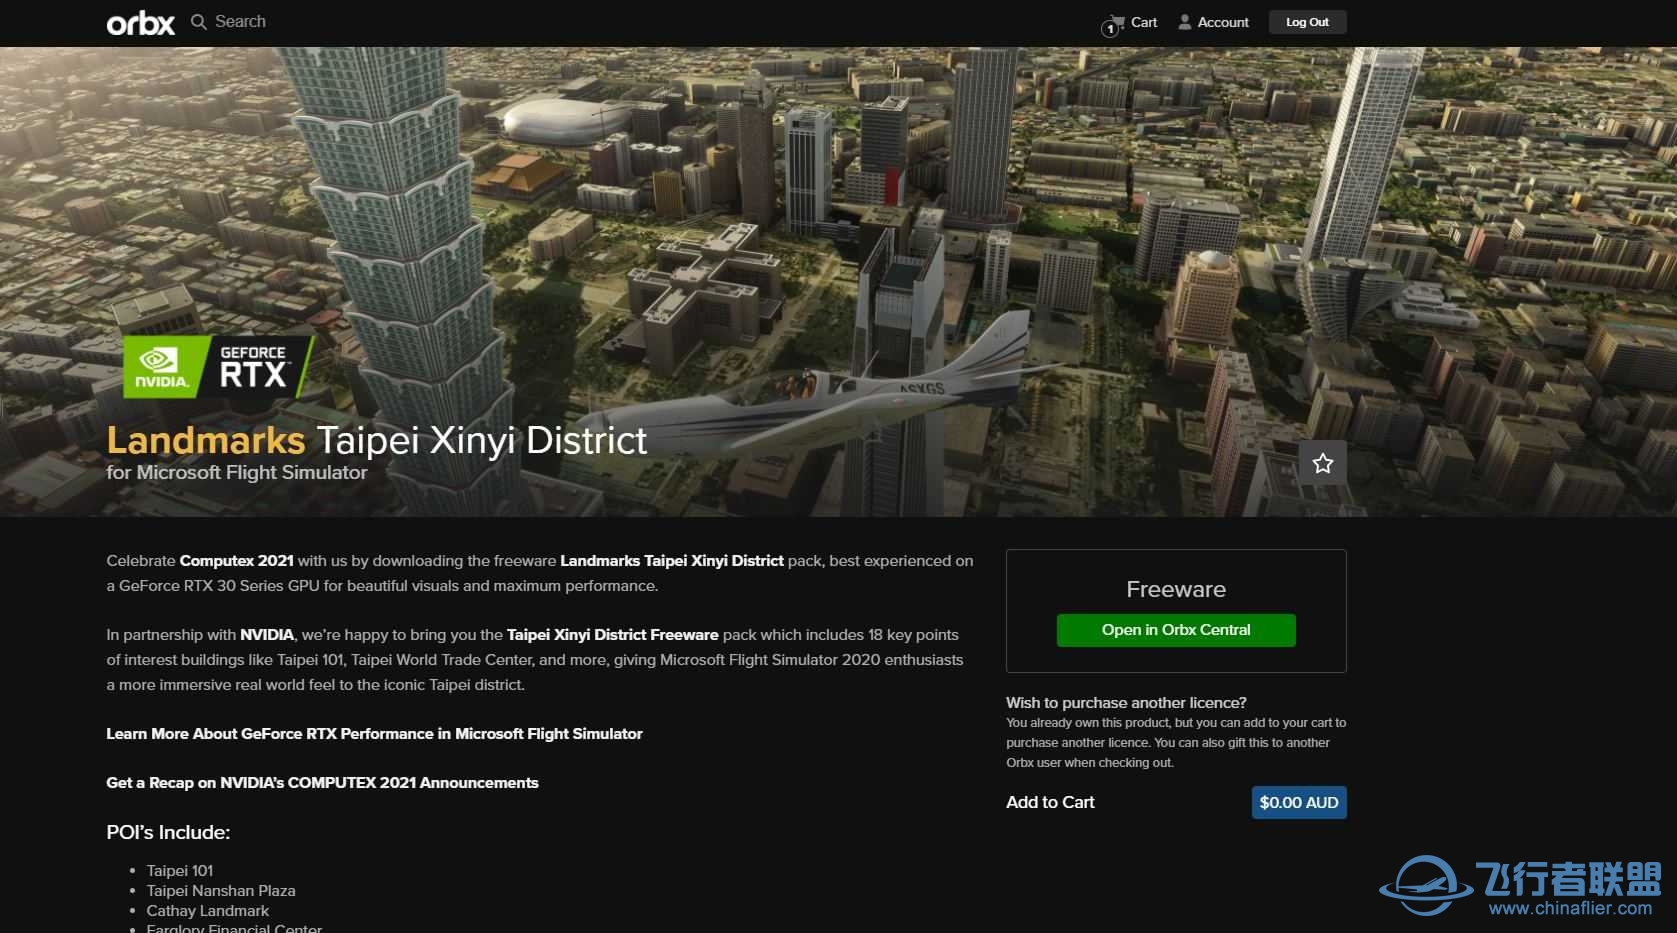Image resolution: width=1677 pixels, height=933 pixels.
Task: Click the bold 'Taipei Xinyi District Freeware' text
Action: tap(613, 635)
